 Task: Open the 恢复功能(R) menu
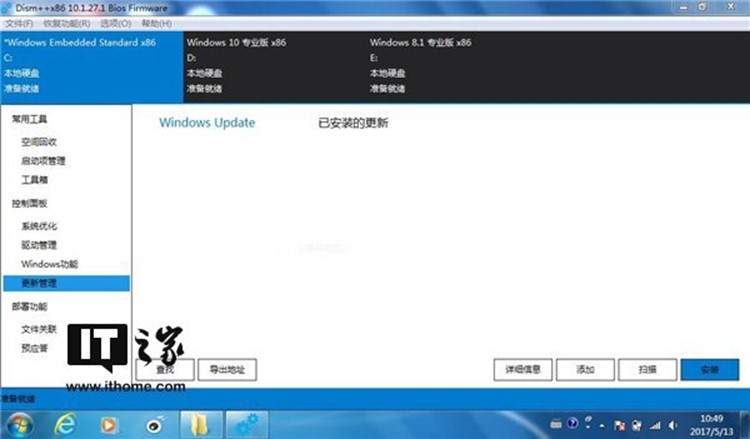pyautogui.click(x=67, y=23)
